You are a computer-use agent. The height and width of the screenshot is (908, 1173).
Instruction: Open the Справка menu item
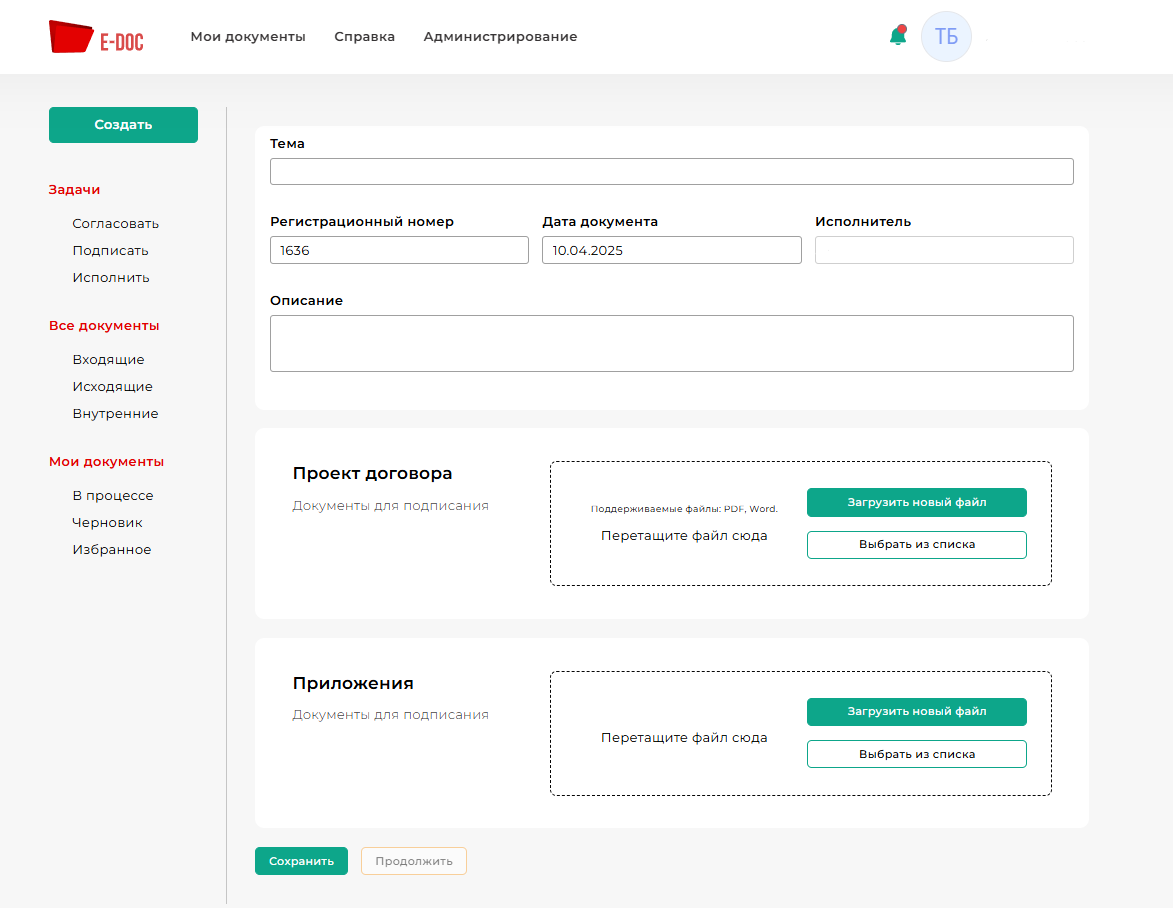(364, 37)
